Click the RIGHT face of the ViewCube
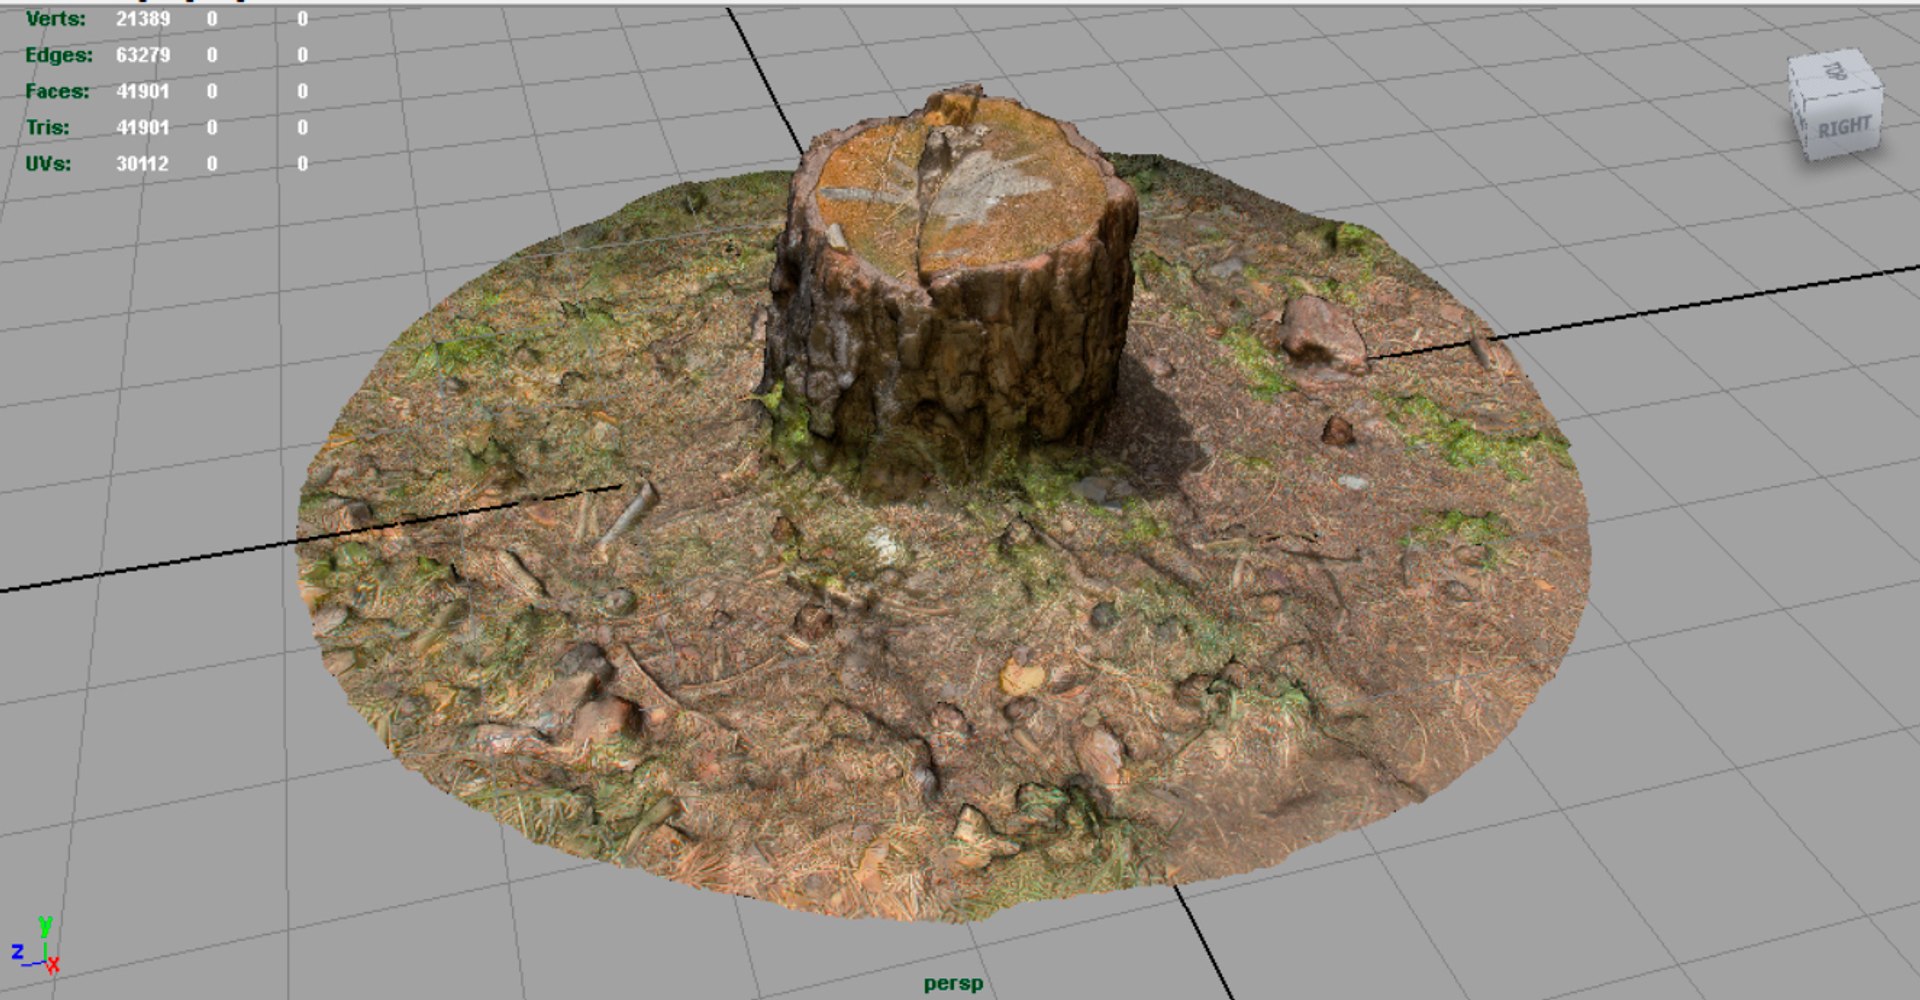The height and width of the screenshot is (1000, 1920). click(x=1845, y=127)
